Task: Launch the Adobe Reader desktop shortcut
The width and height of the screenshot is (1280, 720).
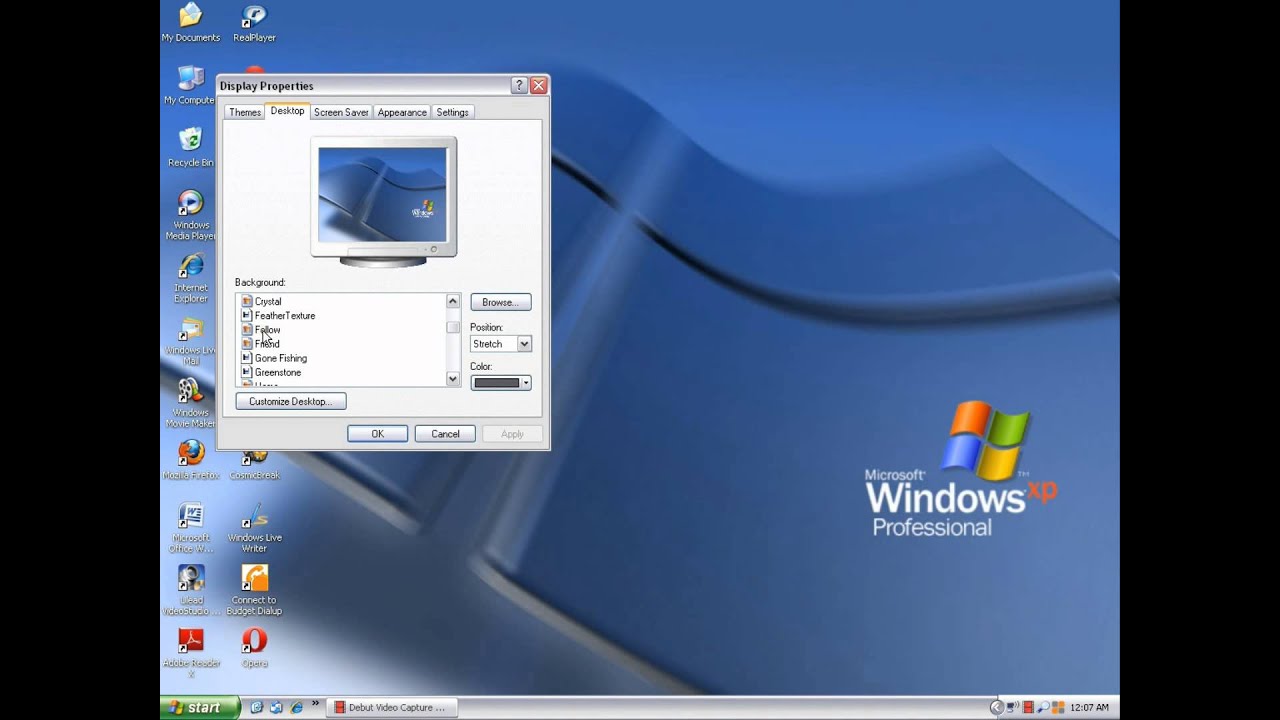Action: click(x=190, y=640)
